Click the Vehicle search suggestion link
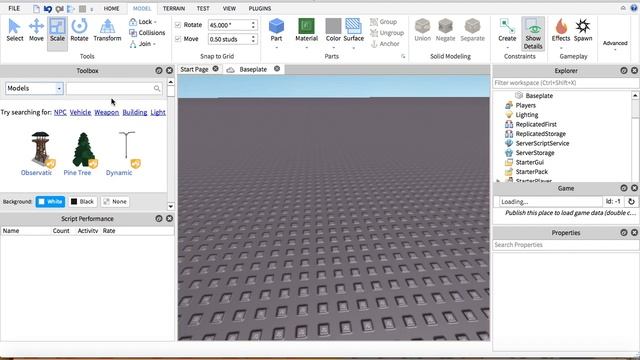This screenshot has height=360, width=640. click(80, 112)
